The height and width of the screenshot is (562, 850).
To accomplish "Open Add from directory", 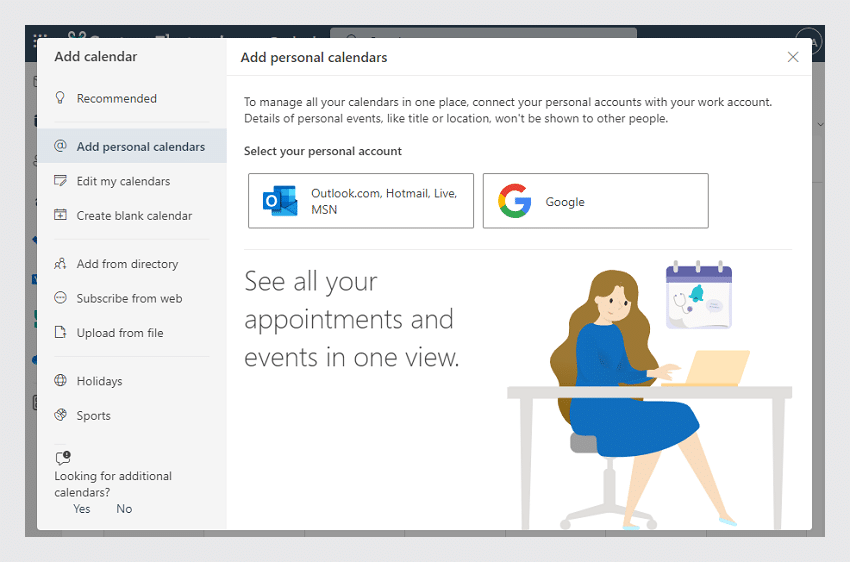I will point(132,264).
